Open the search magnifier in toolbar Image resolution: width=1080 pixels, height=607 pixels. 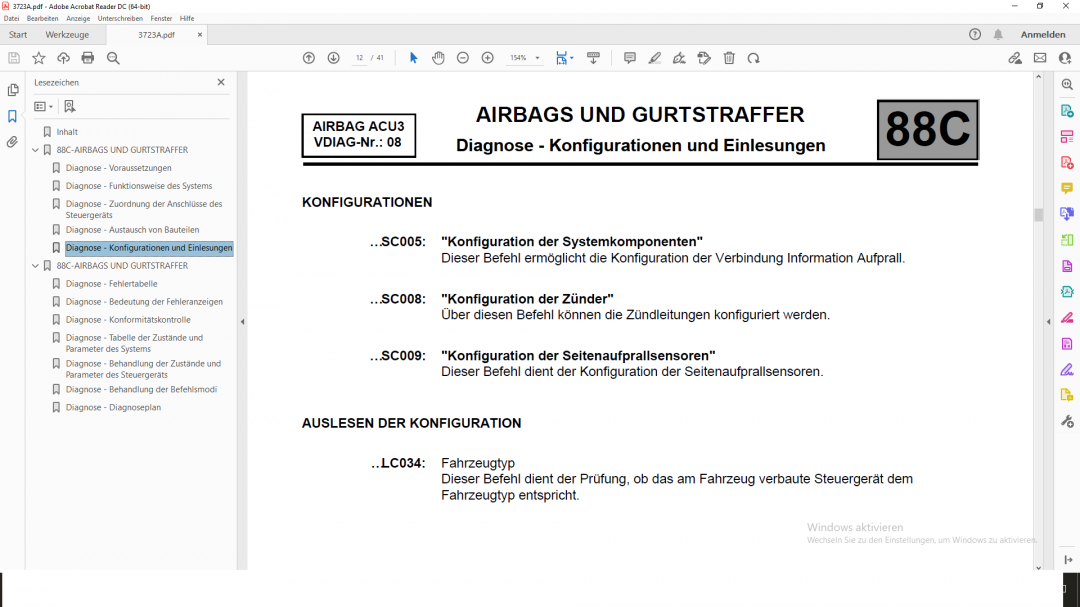coord(113,58)
